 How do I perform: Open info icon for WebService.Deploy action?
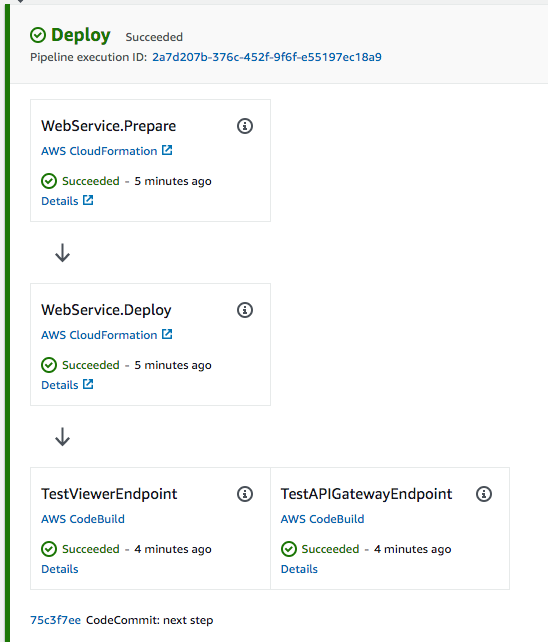[245, 310]
